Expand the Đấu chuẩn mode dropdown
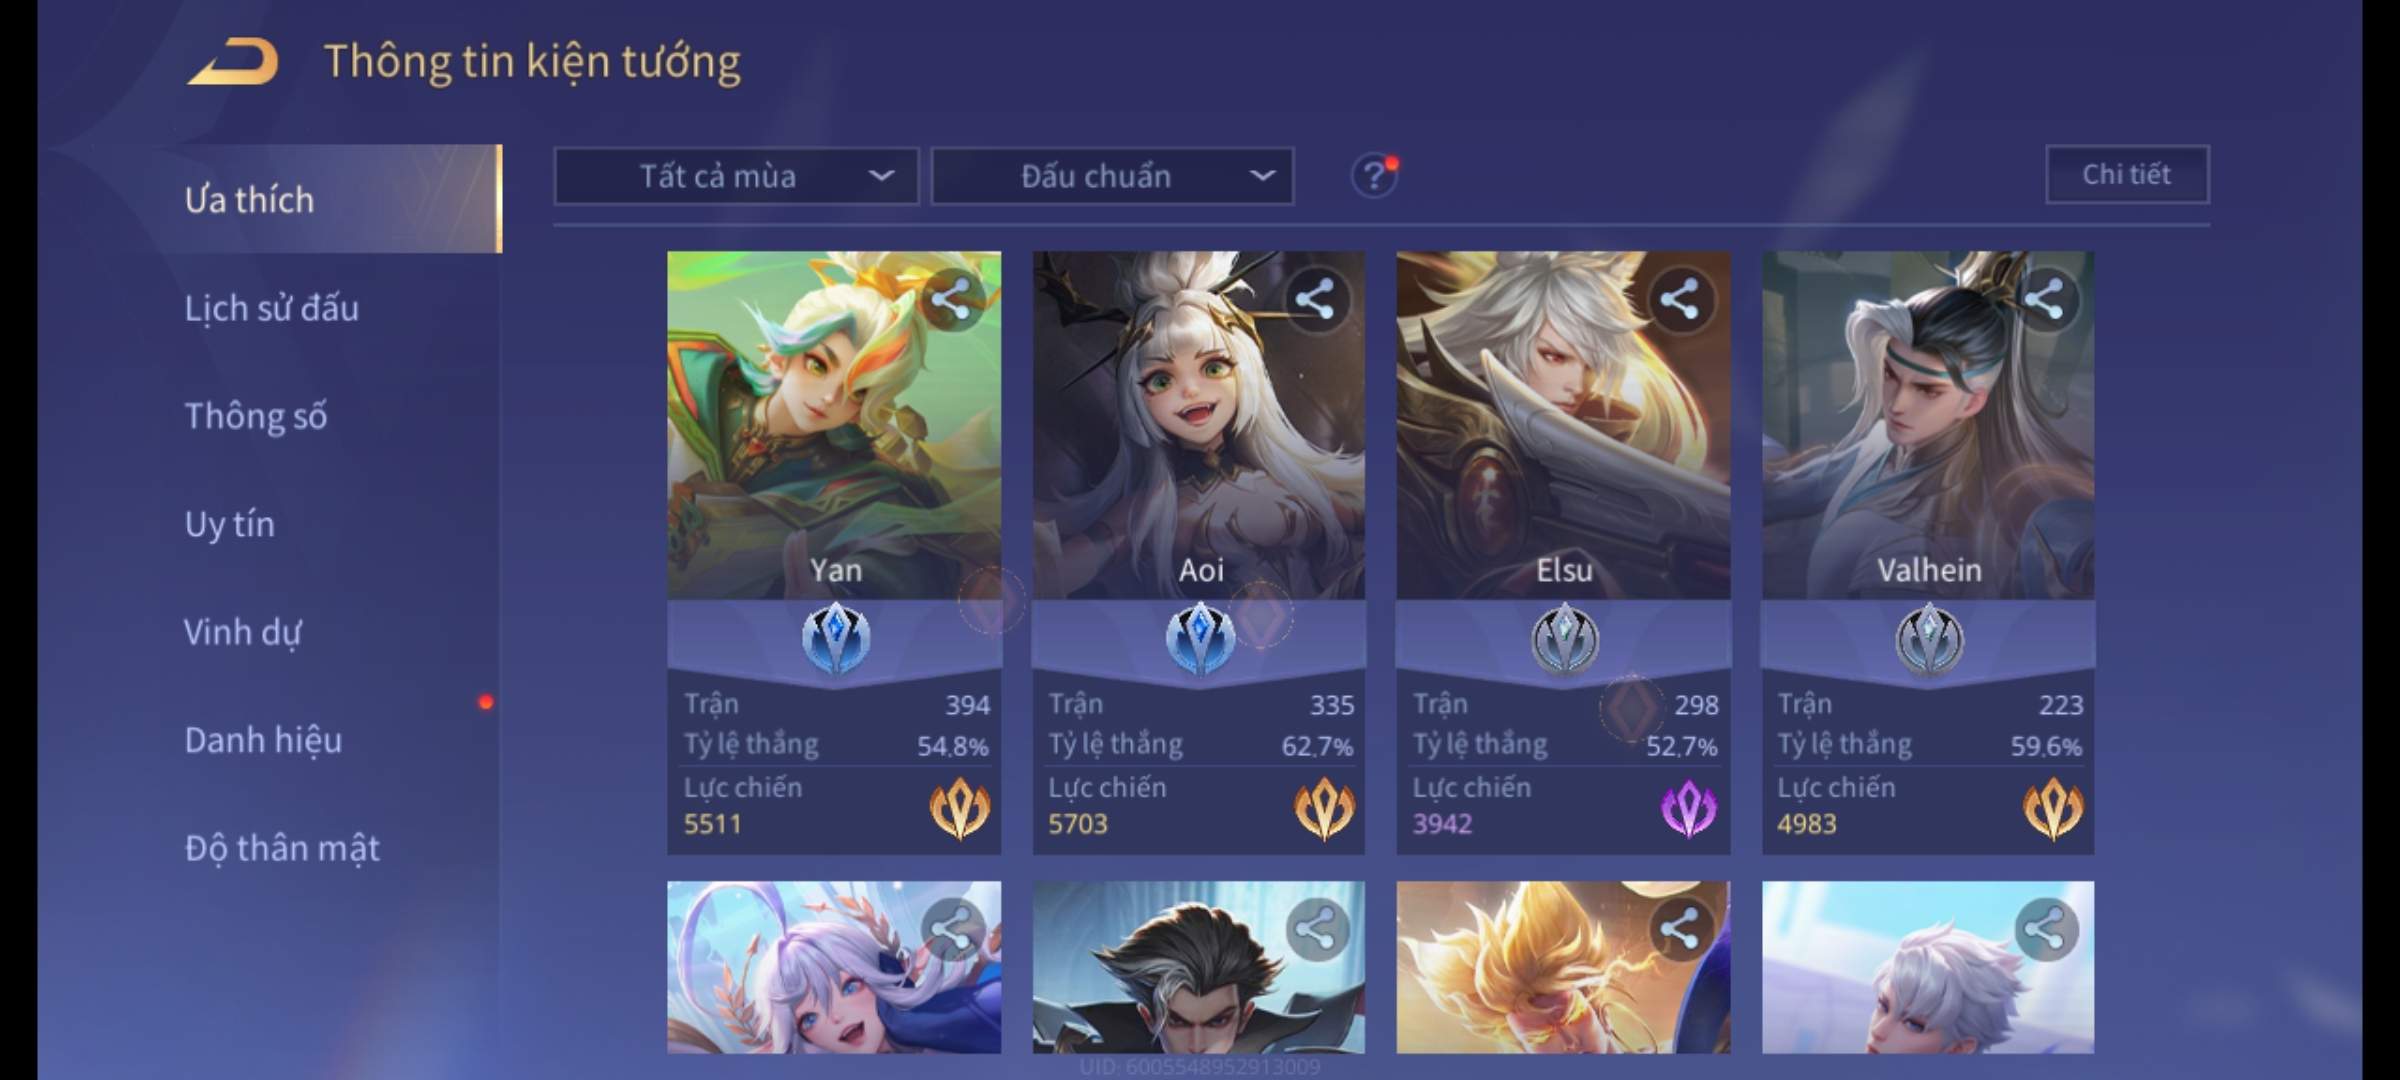 point(1113,176)
